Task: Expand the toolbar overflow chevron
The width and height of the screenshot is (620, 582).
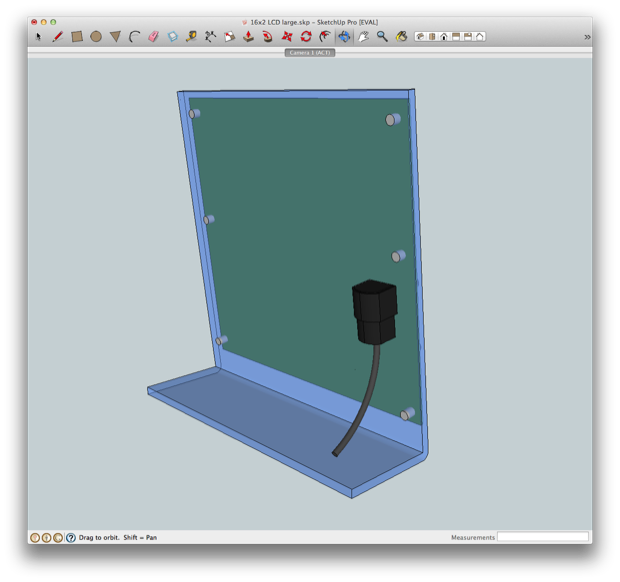Action: click(x=587, y=37)
